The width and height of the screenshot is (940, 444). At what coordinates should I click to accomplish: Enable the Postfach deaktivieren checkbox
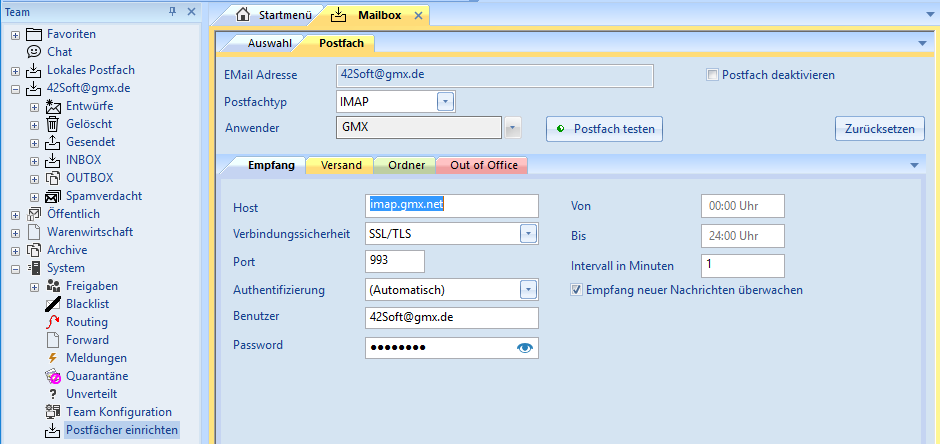(x=712, y=75)
